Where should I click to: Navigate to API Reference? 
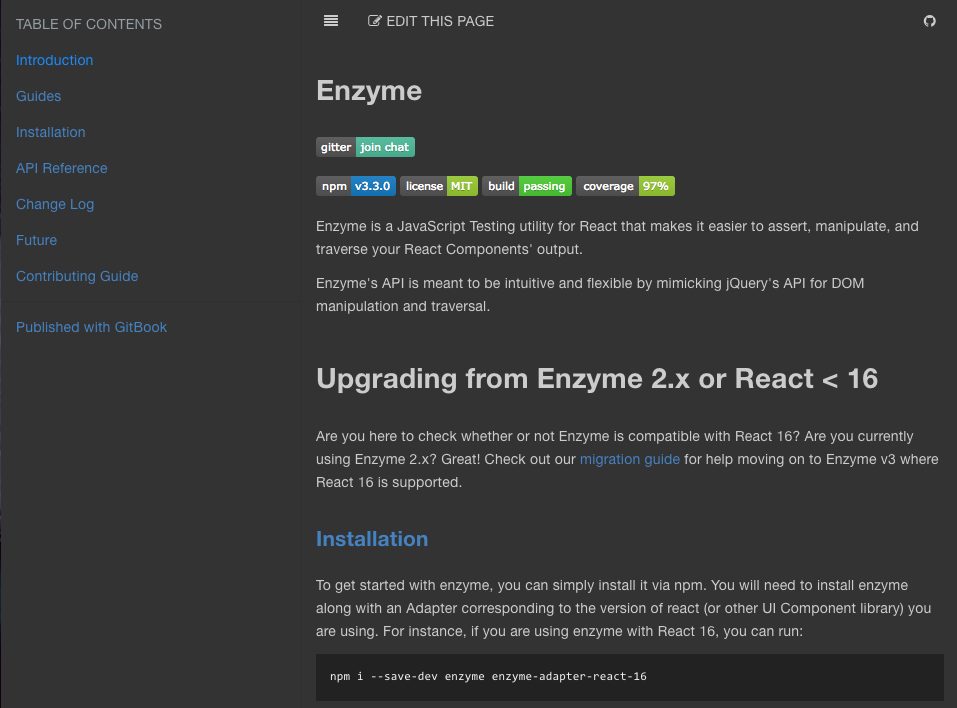pyautogui.click(x=62, y=168)
